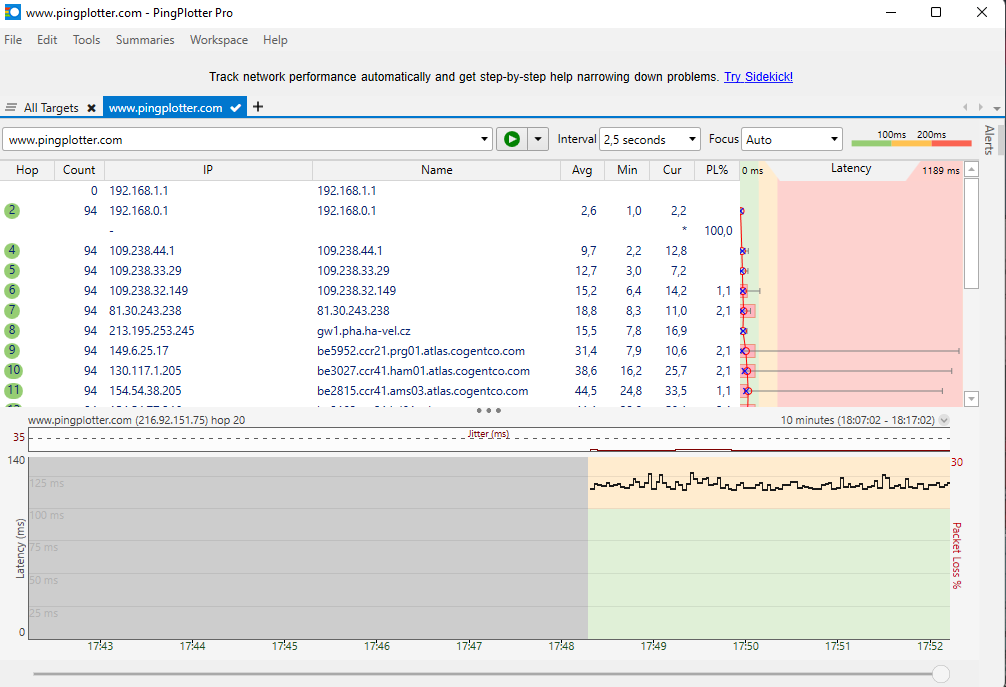Open the Alerts side panel

(989, 140)
